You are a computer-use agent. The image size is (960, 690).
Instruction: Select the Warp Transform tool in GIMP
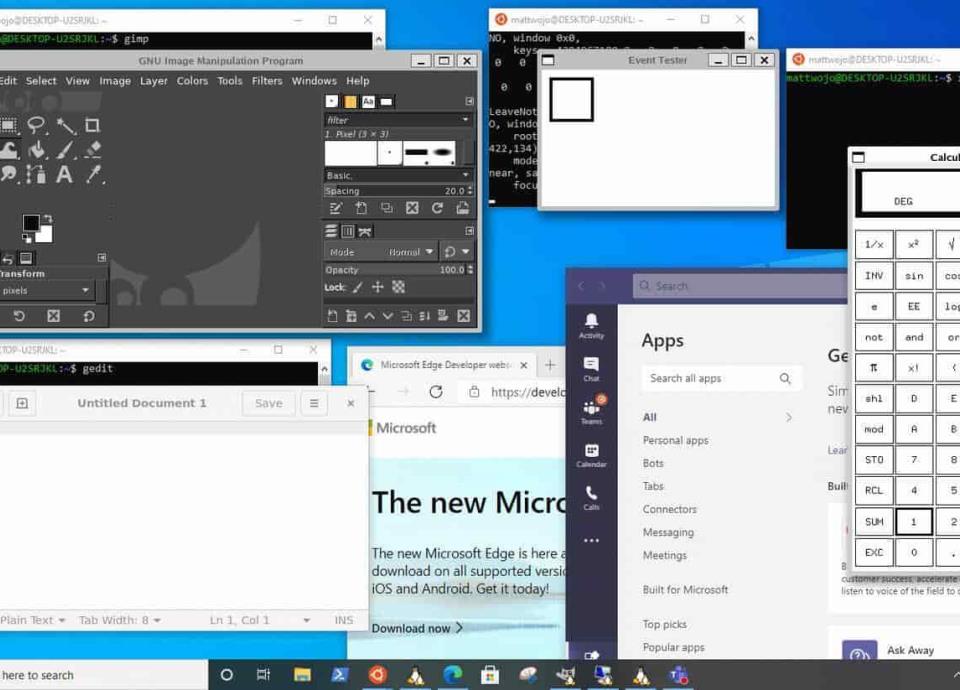click(9, 150)
